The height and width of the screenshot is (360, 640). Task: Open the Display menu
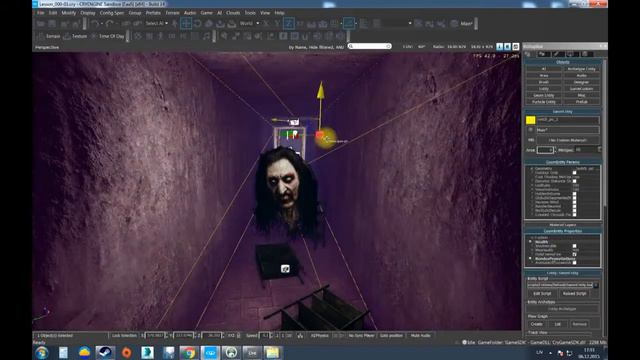88,13
